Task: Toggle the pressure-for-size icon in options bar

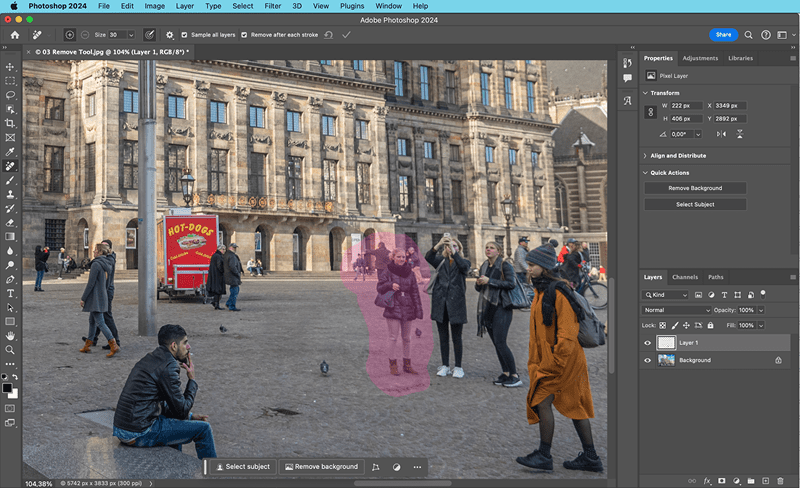Action: coord(149,35)
